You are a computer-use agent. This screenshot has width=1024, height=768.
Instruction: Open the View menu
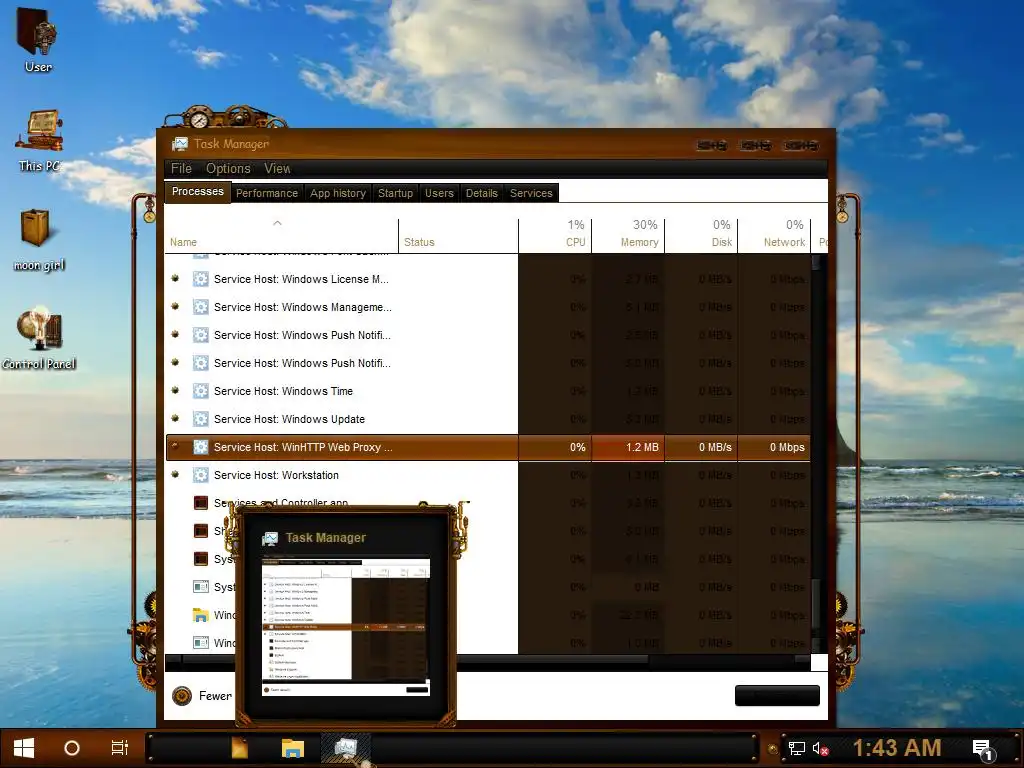coord(277,168)
